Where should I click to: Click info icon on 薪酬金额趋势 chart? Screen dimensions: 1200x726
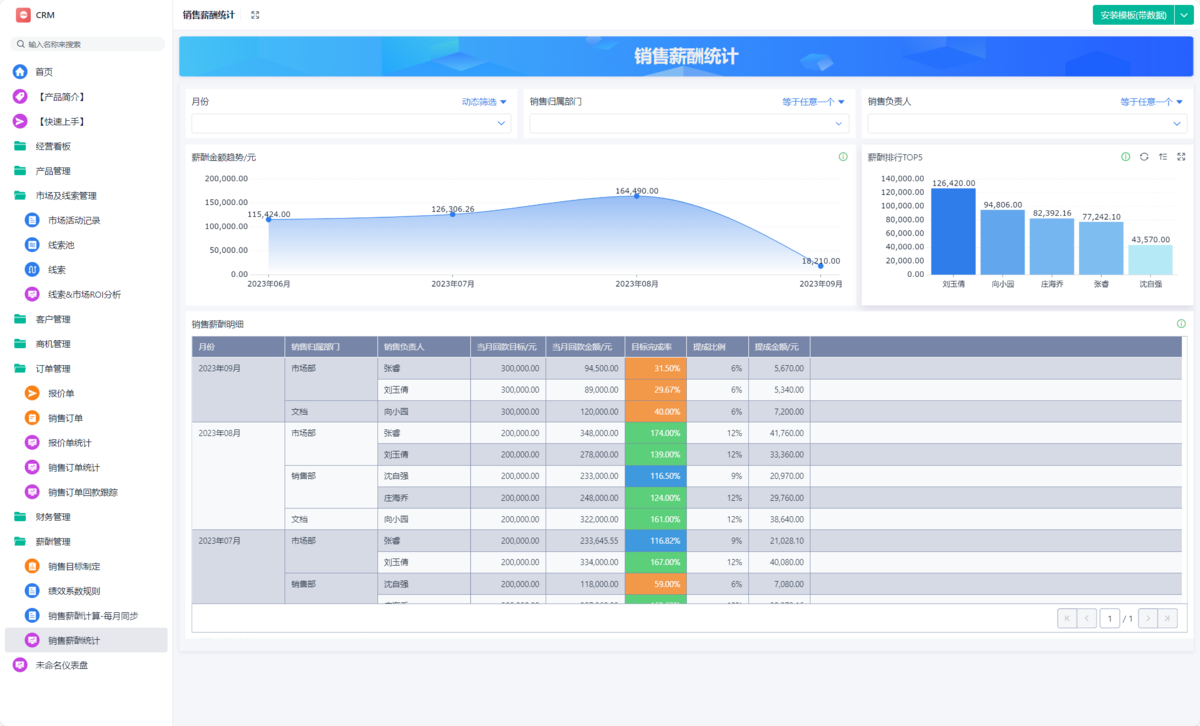(843, 157)
